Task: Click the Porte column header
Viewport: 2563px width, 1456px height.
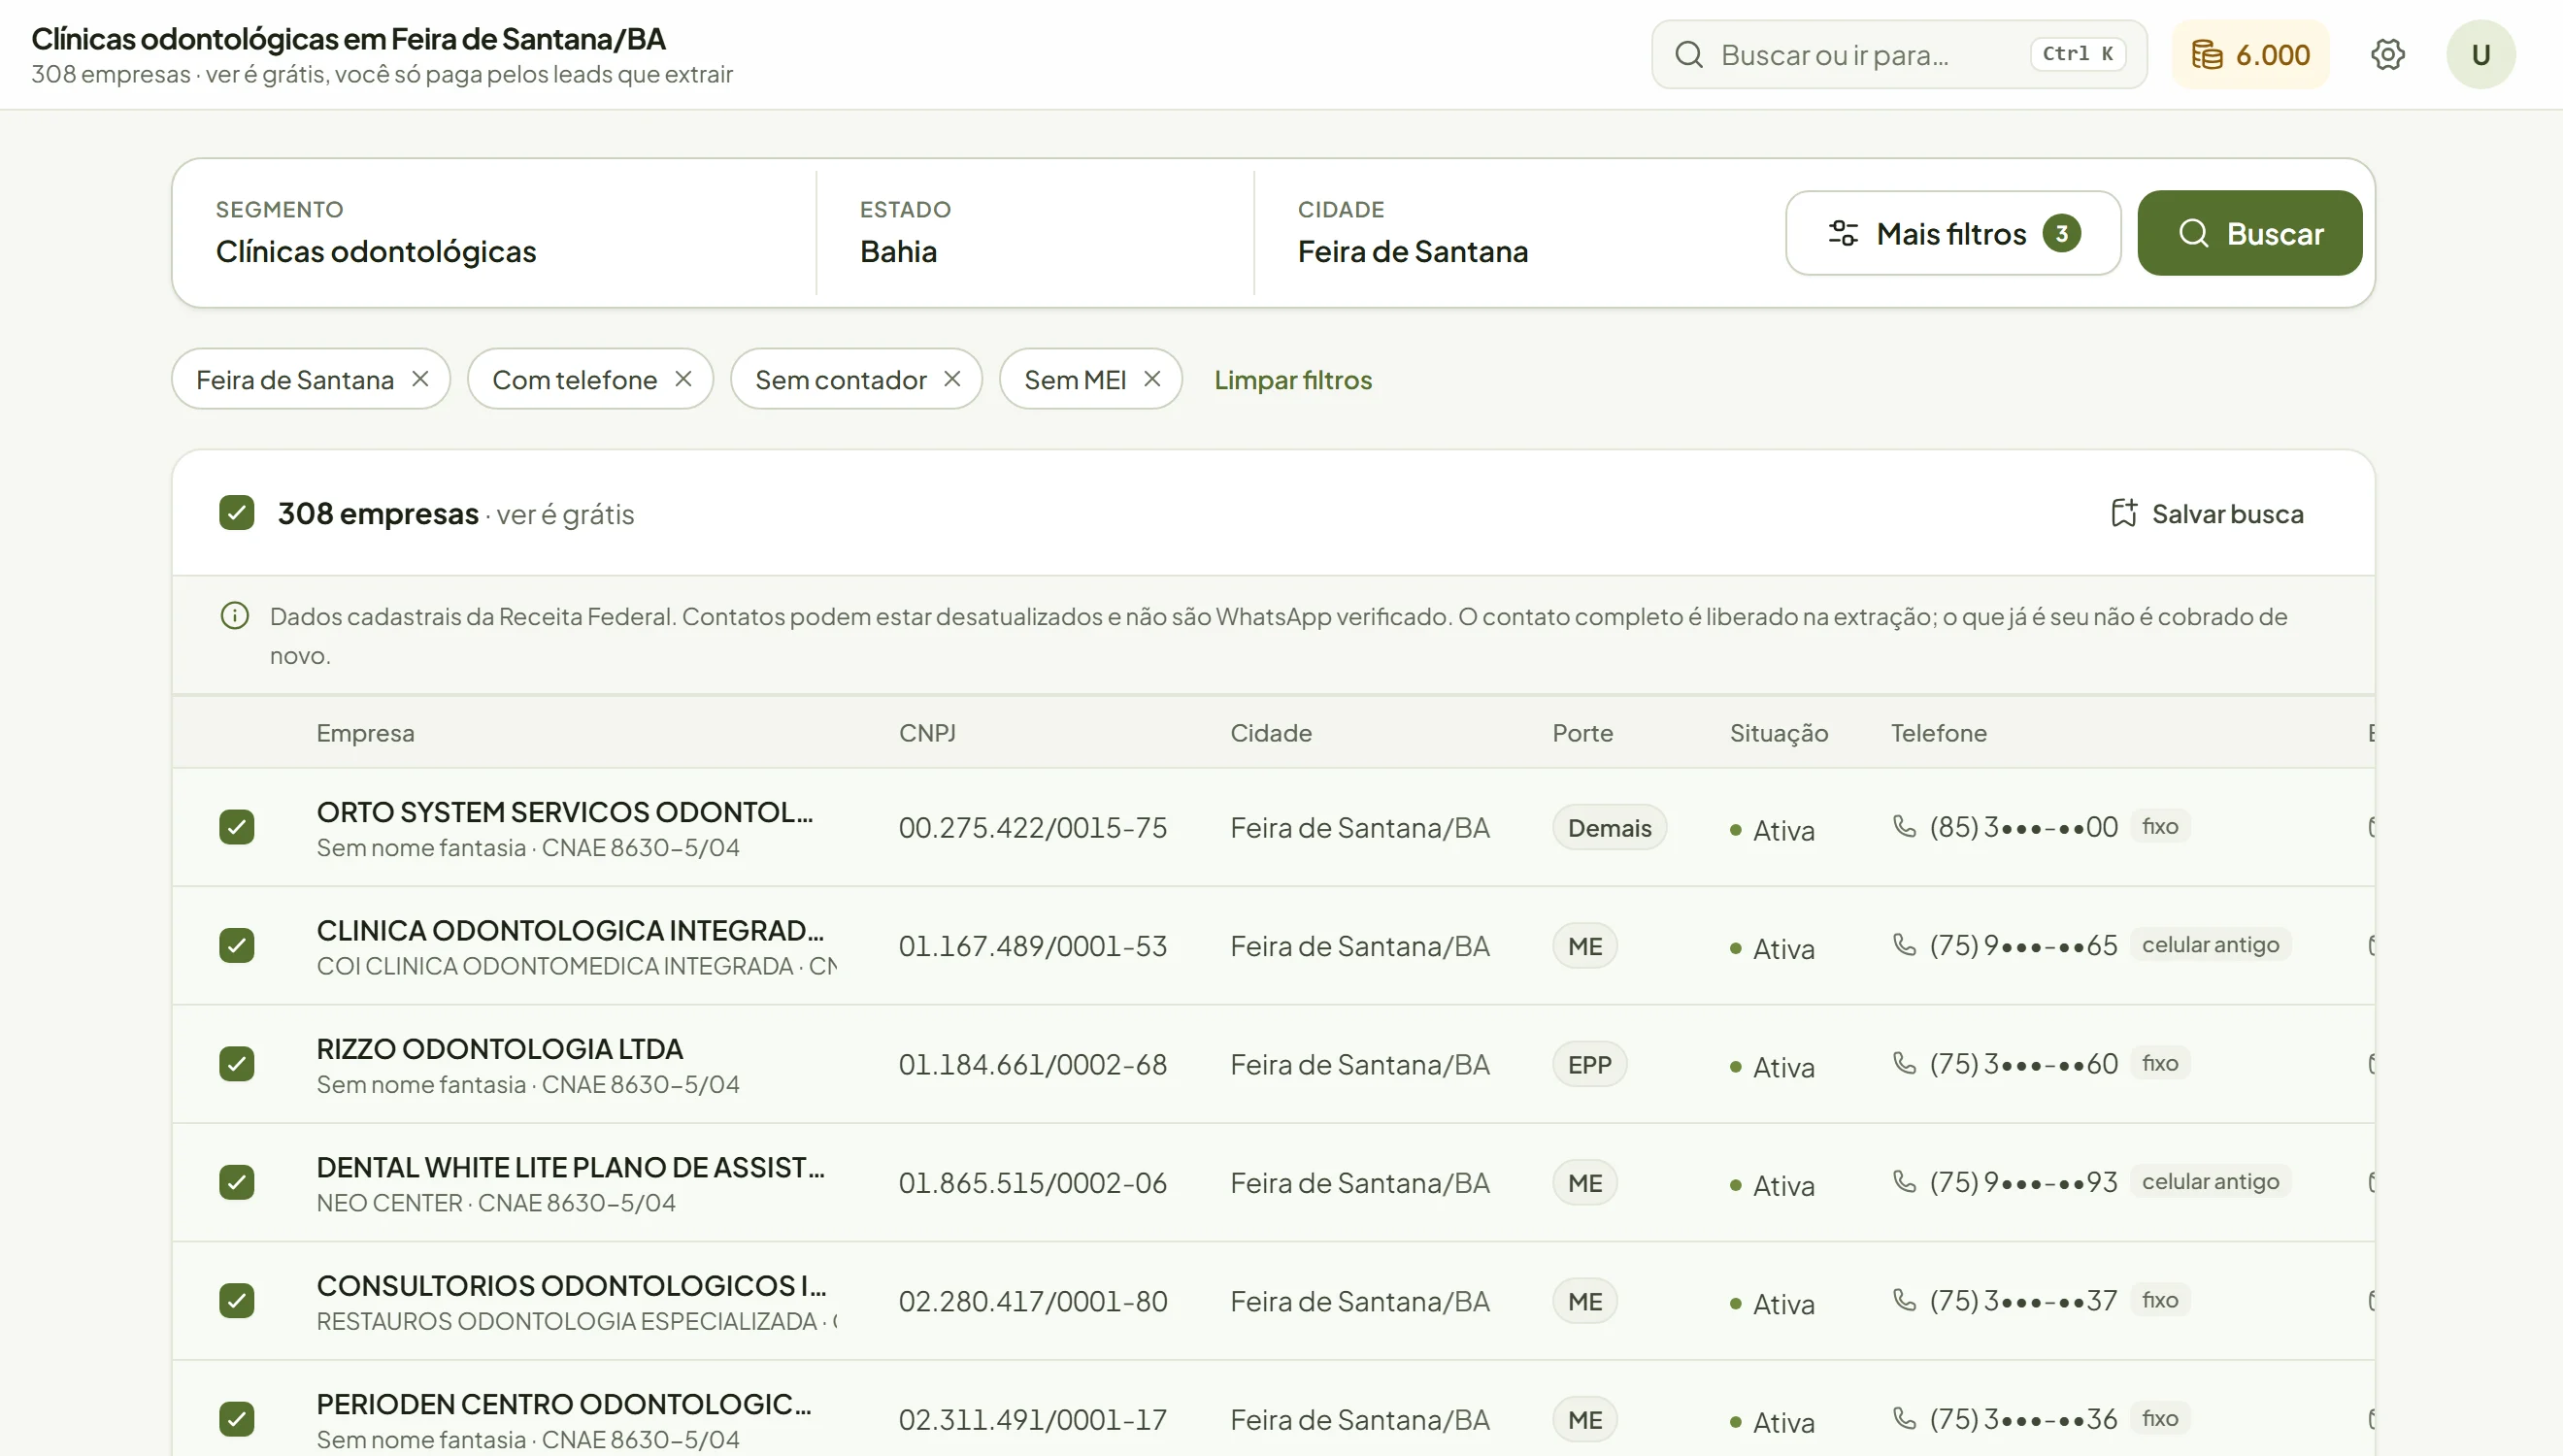Action: pos(1582,733)
